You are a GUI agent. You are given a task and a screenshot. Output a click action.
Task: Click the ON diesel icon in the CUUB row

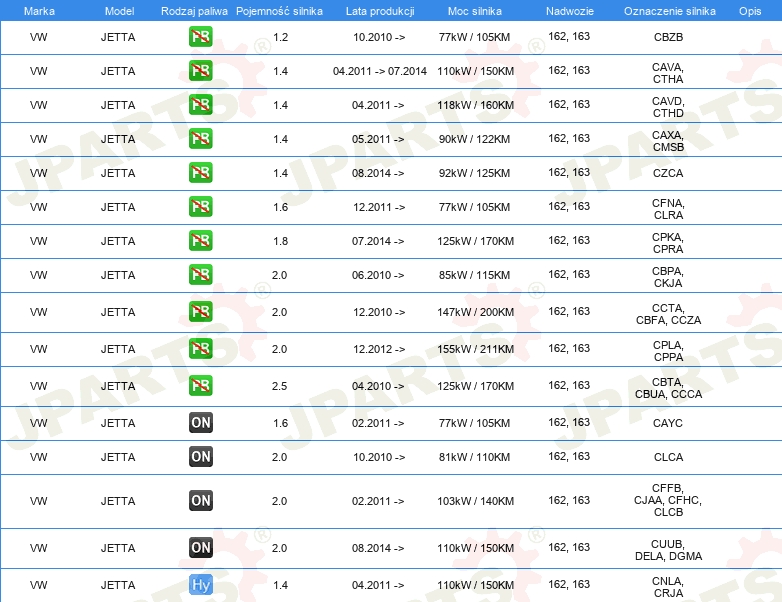[x=200, y=547]
